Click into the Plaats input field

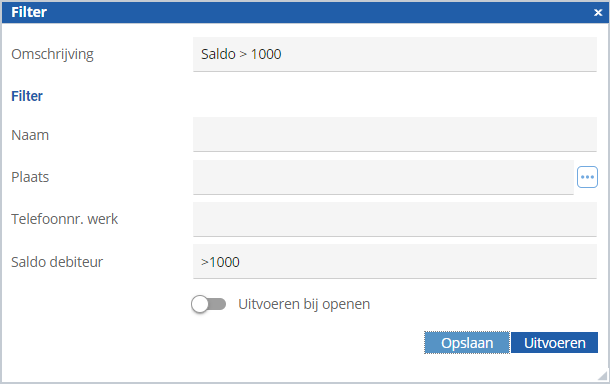383,177
